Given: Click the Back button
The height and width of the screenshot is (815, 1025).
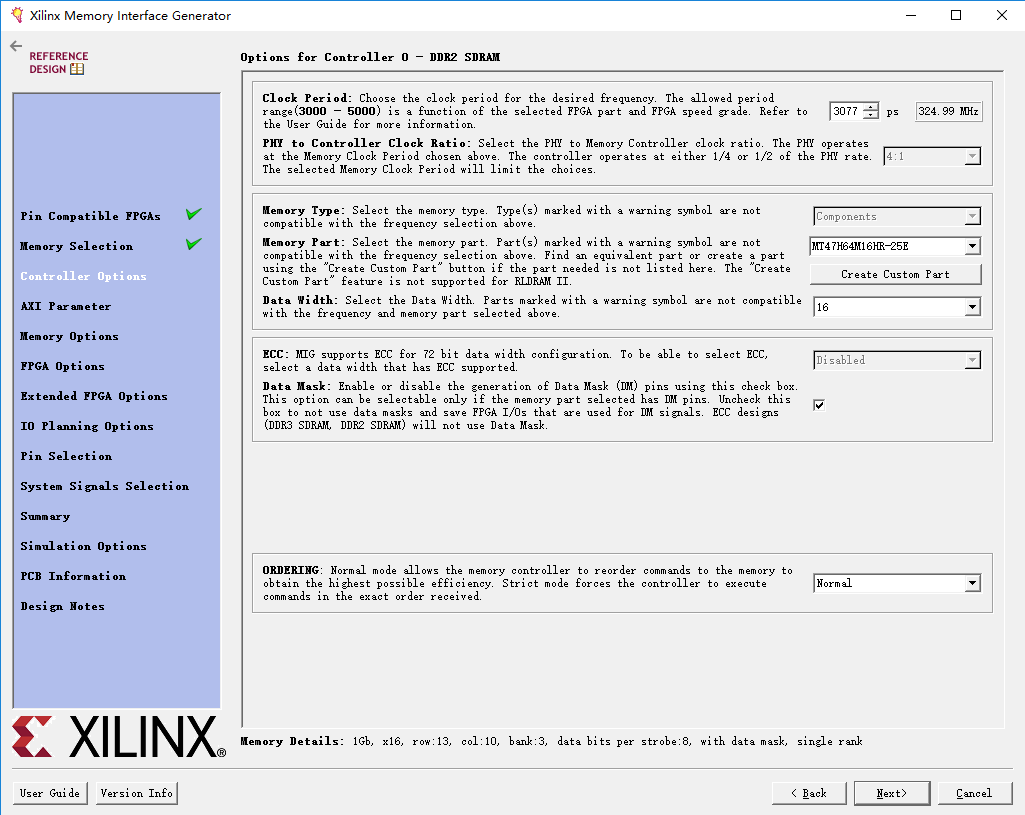Looking at the screenshot, I should tap(809, 793).
